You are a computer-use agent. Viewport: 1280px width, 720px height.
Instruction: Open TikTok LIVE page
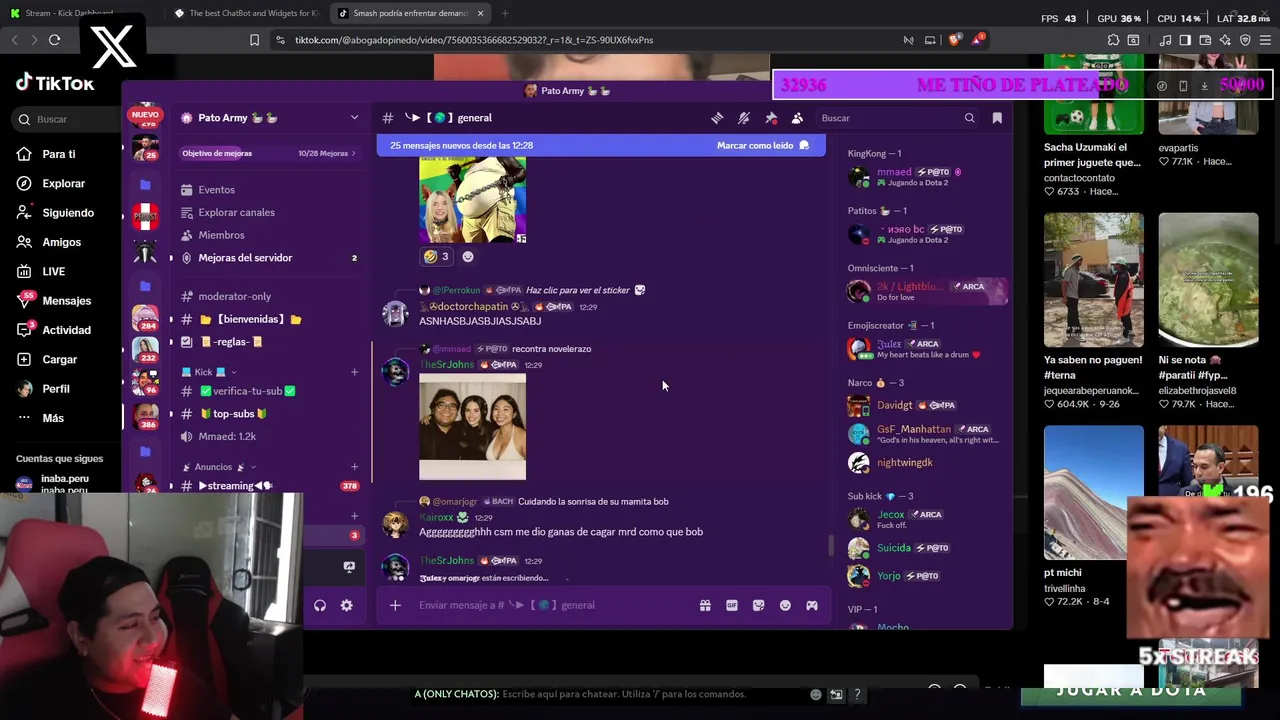tap(54, 271)
